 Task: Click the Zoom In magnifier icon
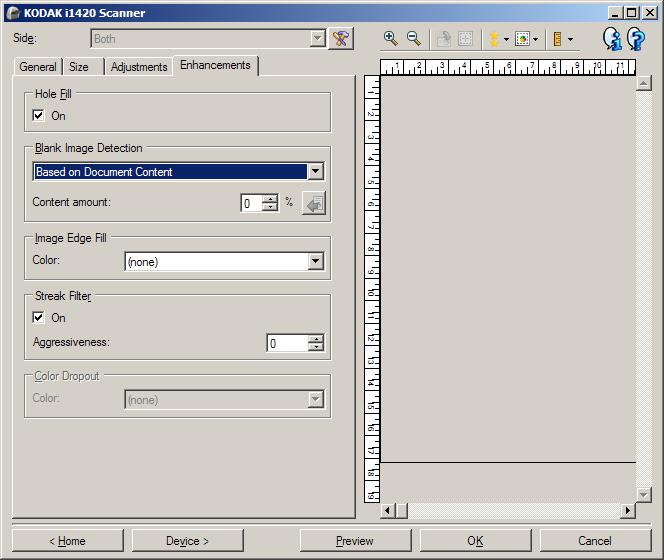pos(390,39)
